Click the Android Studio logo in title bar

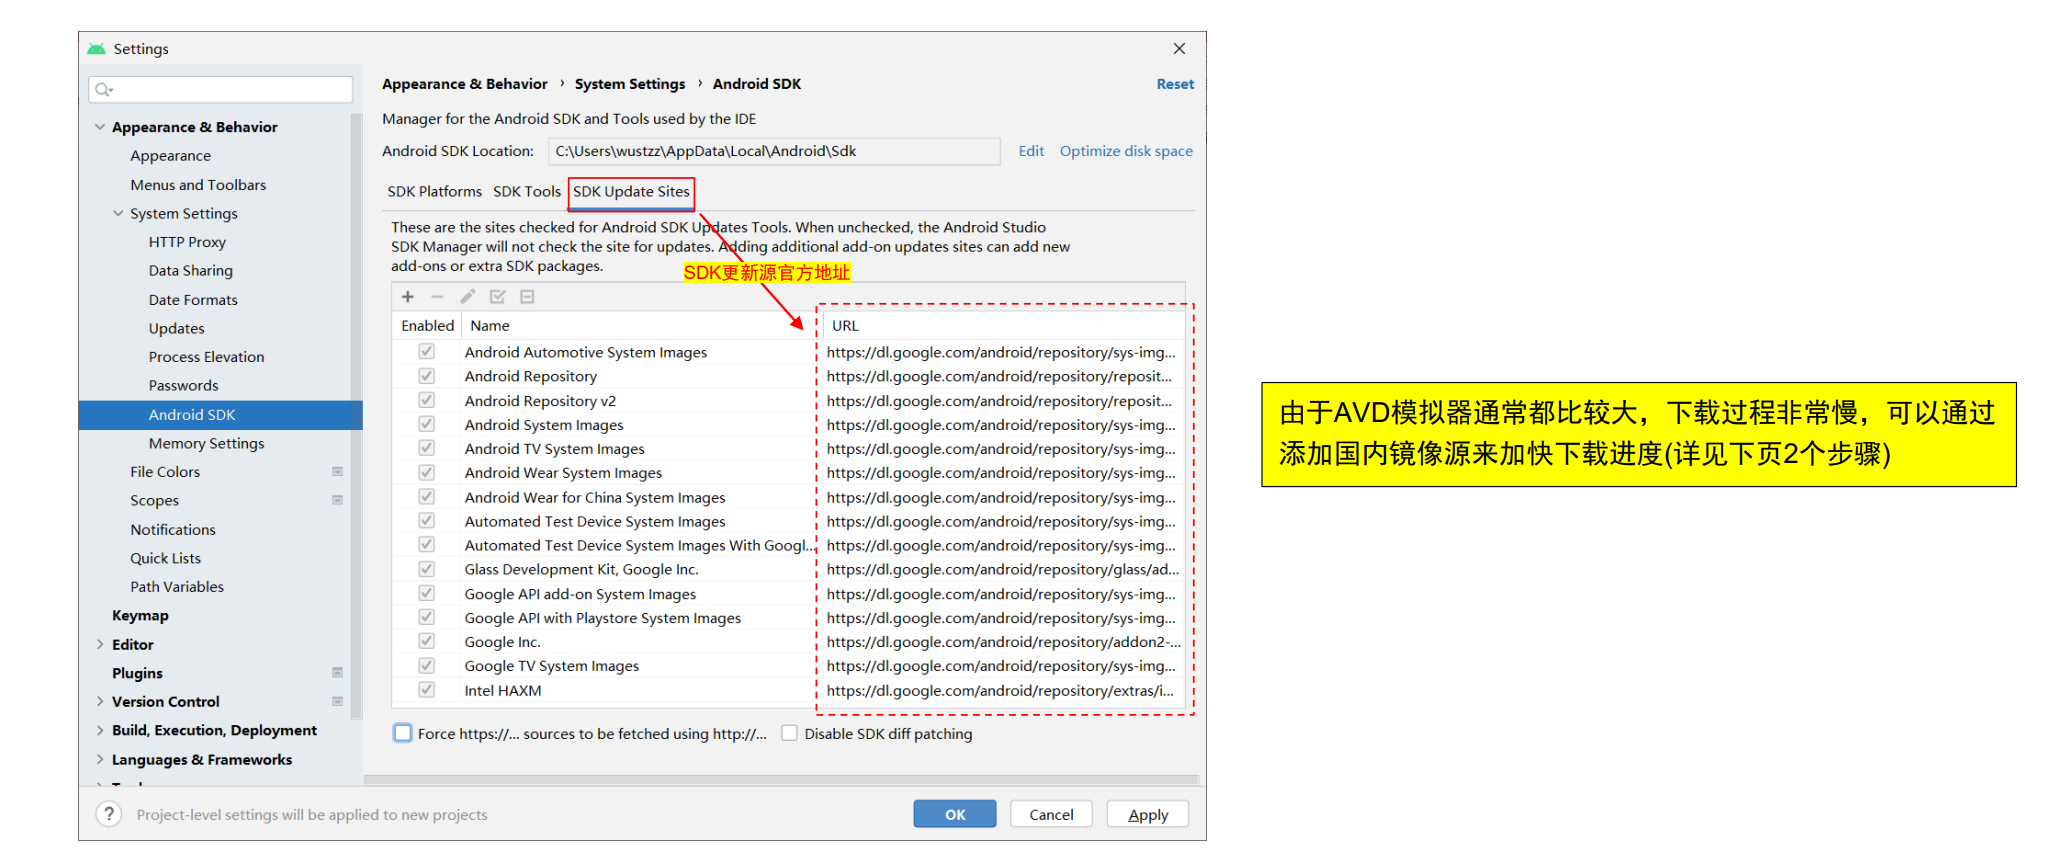tap(96, 48)
